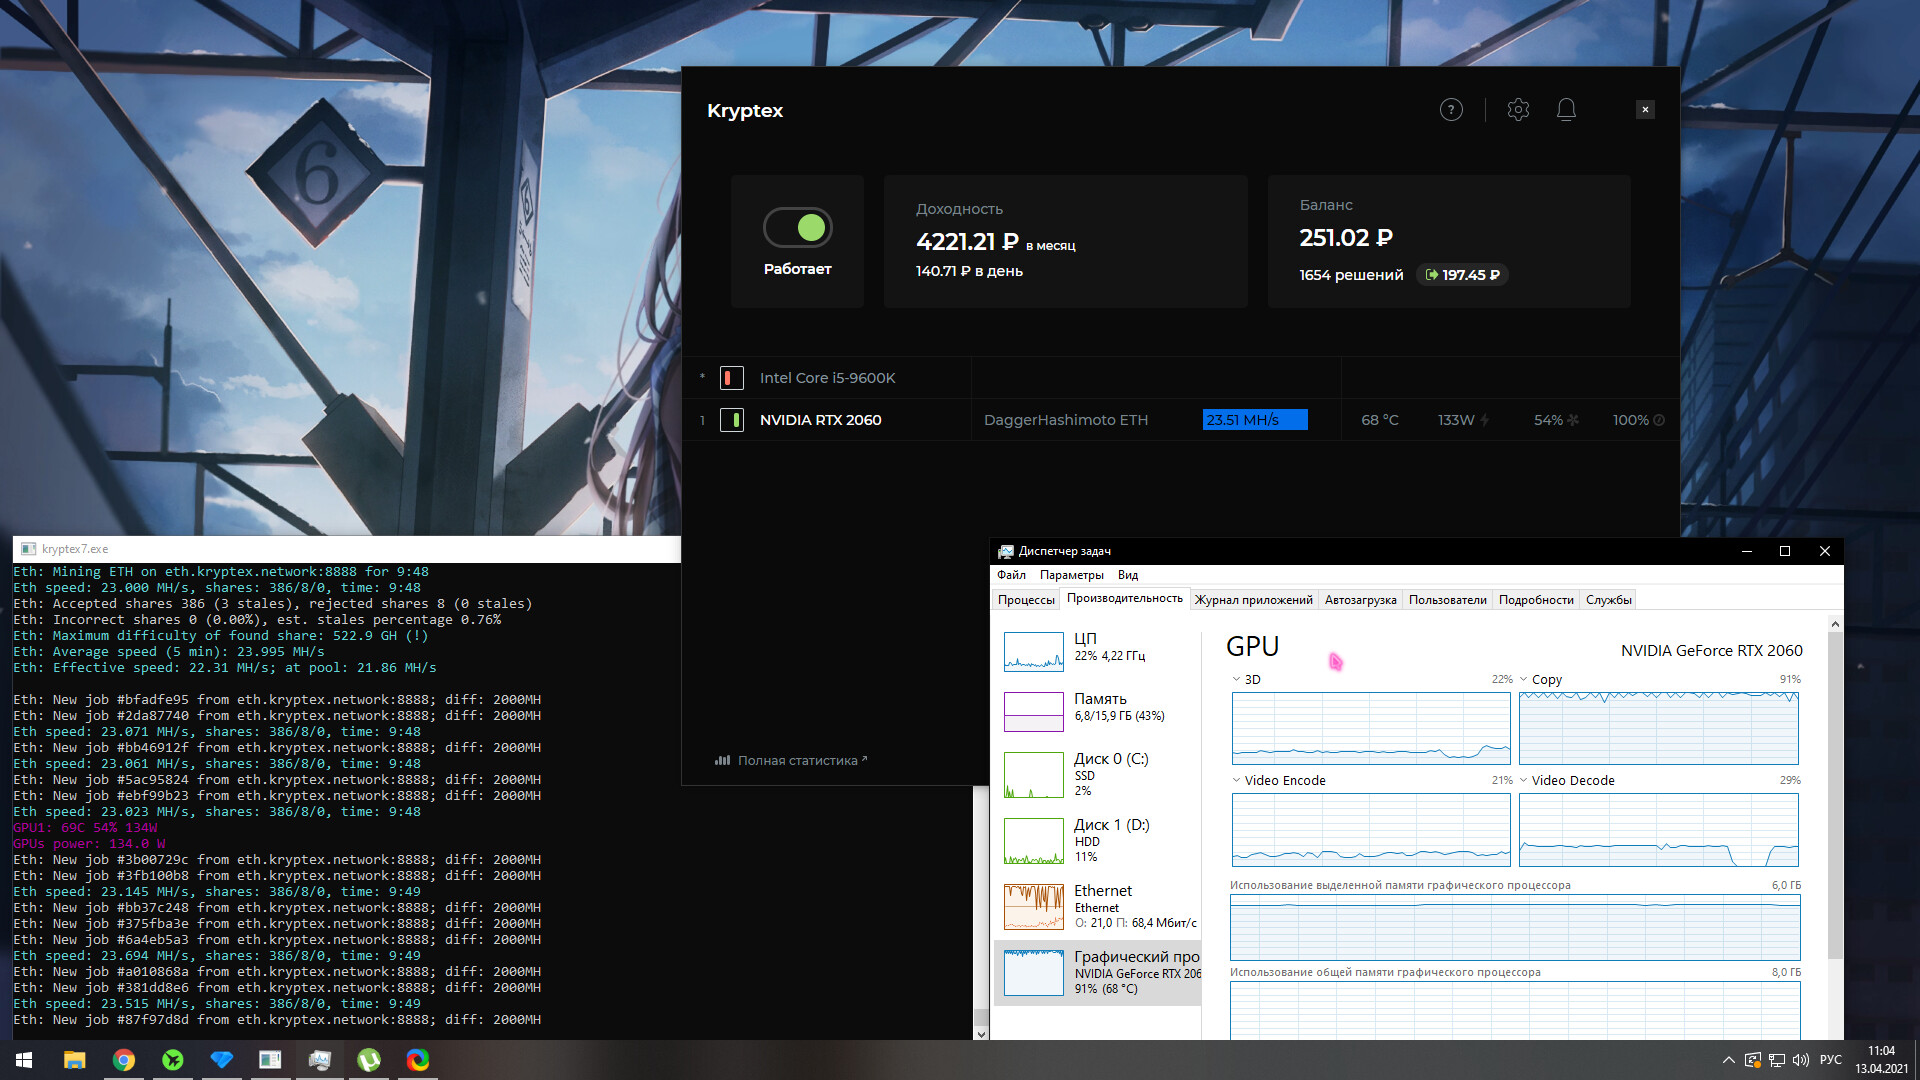This screenshot has height=1080, width=1920.
Task: Select the Память performance item
Action: pyautogui.click(x=1097, y=711)
